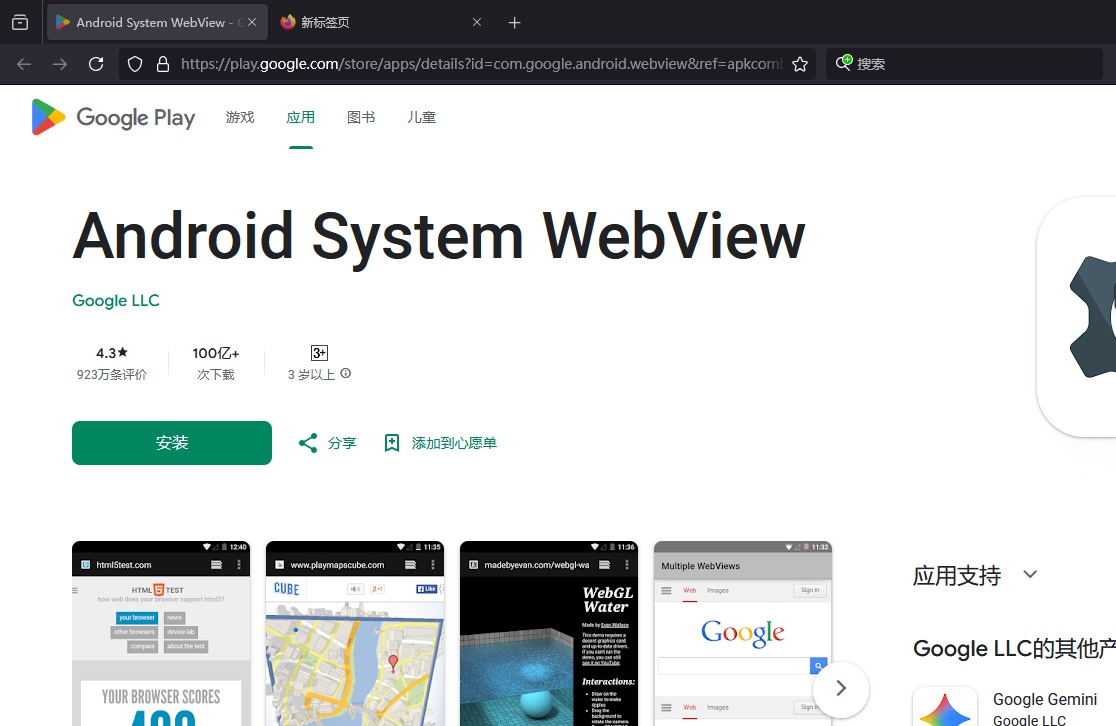
Task: Click 添加到心愿单 wishlist bookmark icon
Action: tap(391, 443)
